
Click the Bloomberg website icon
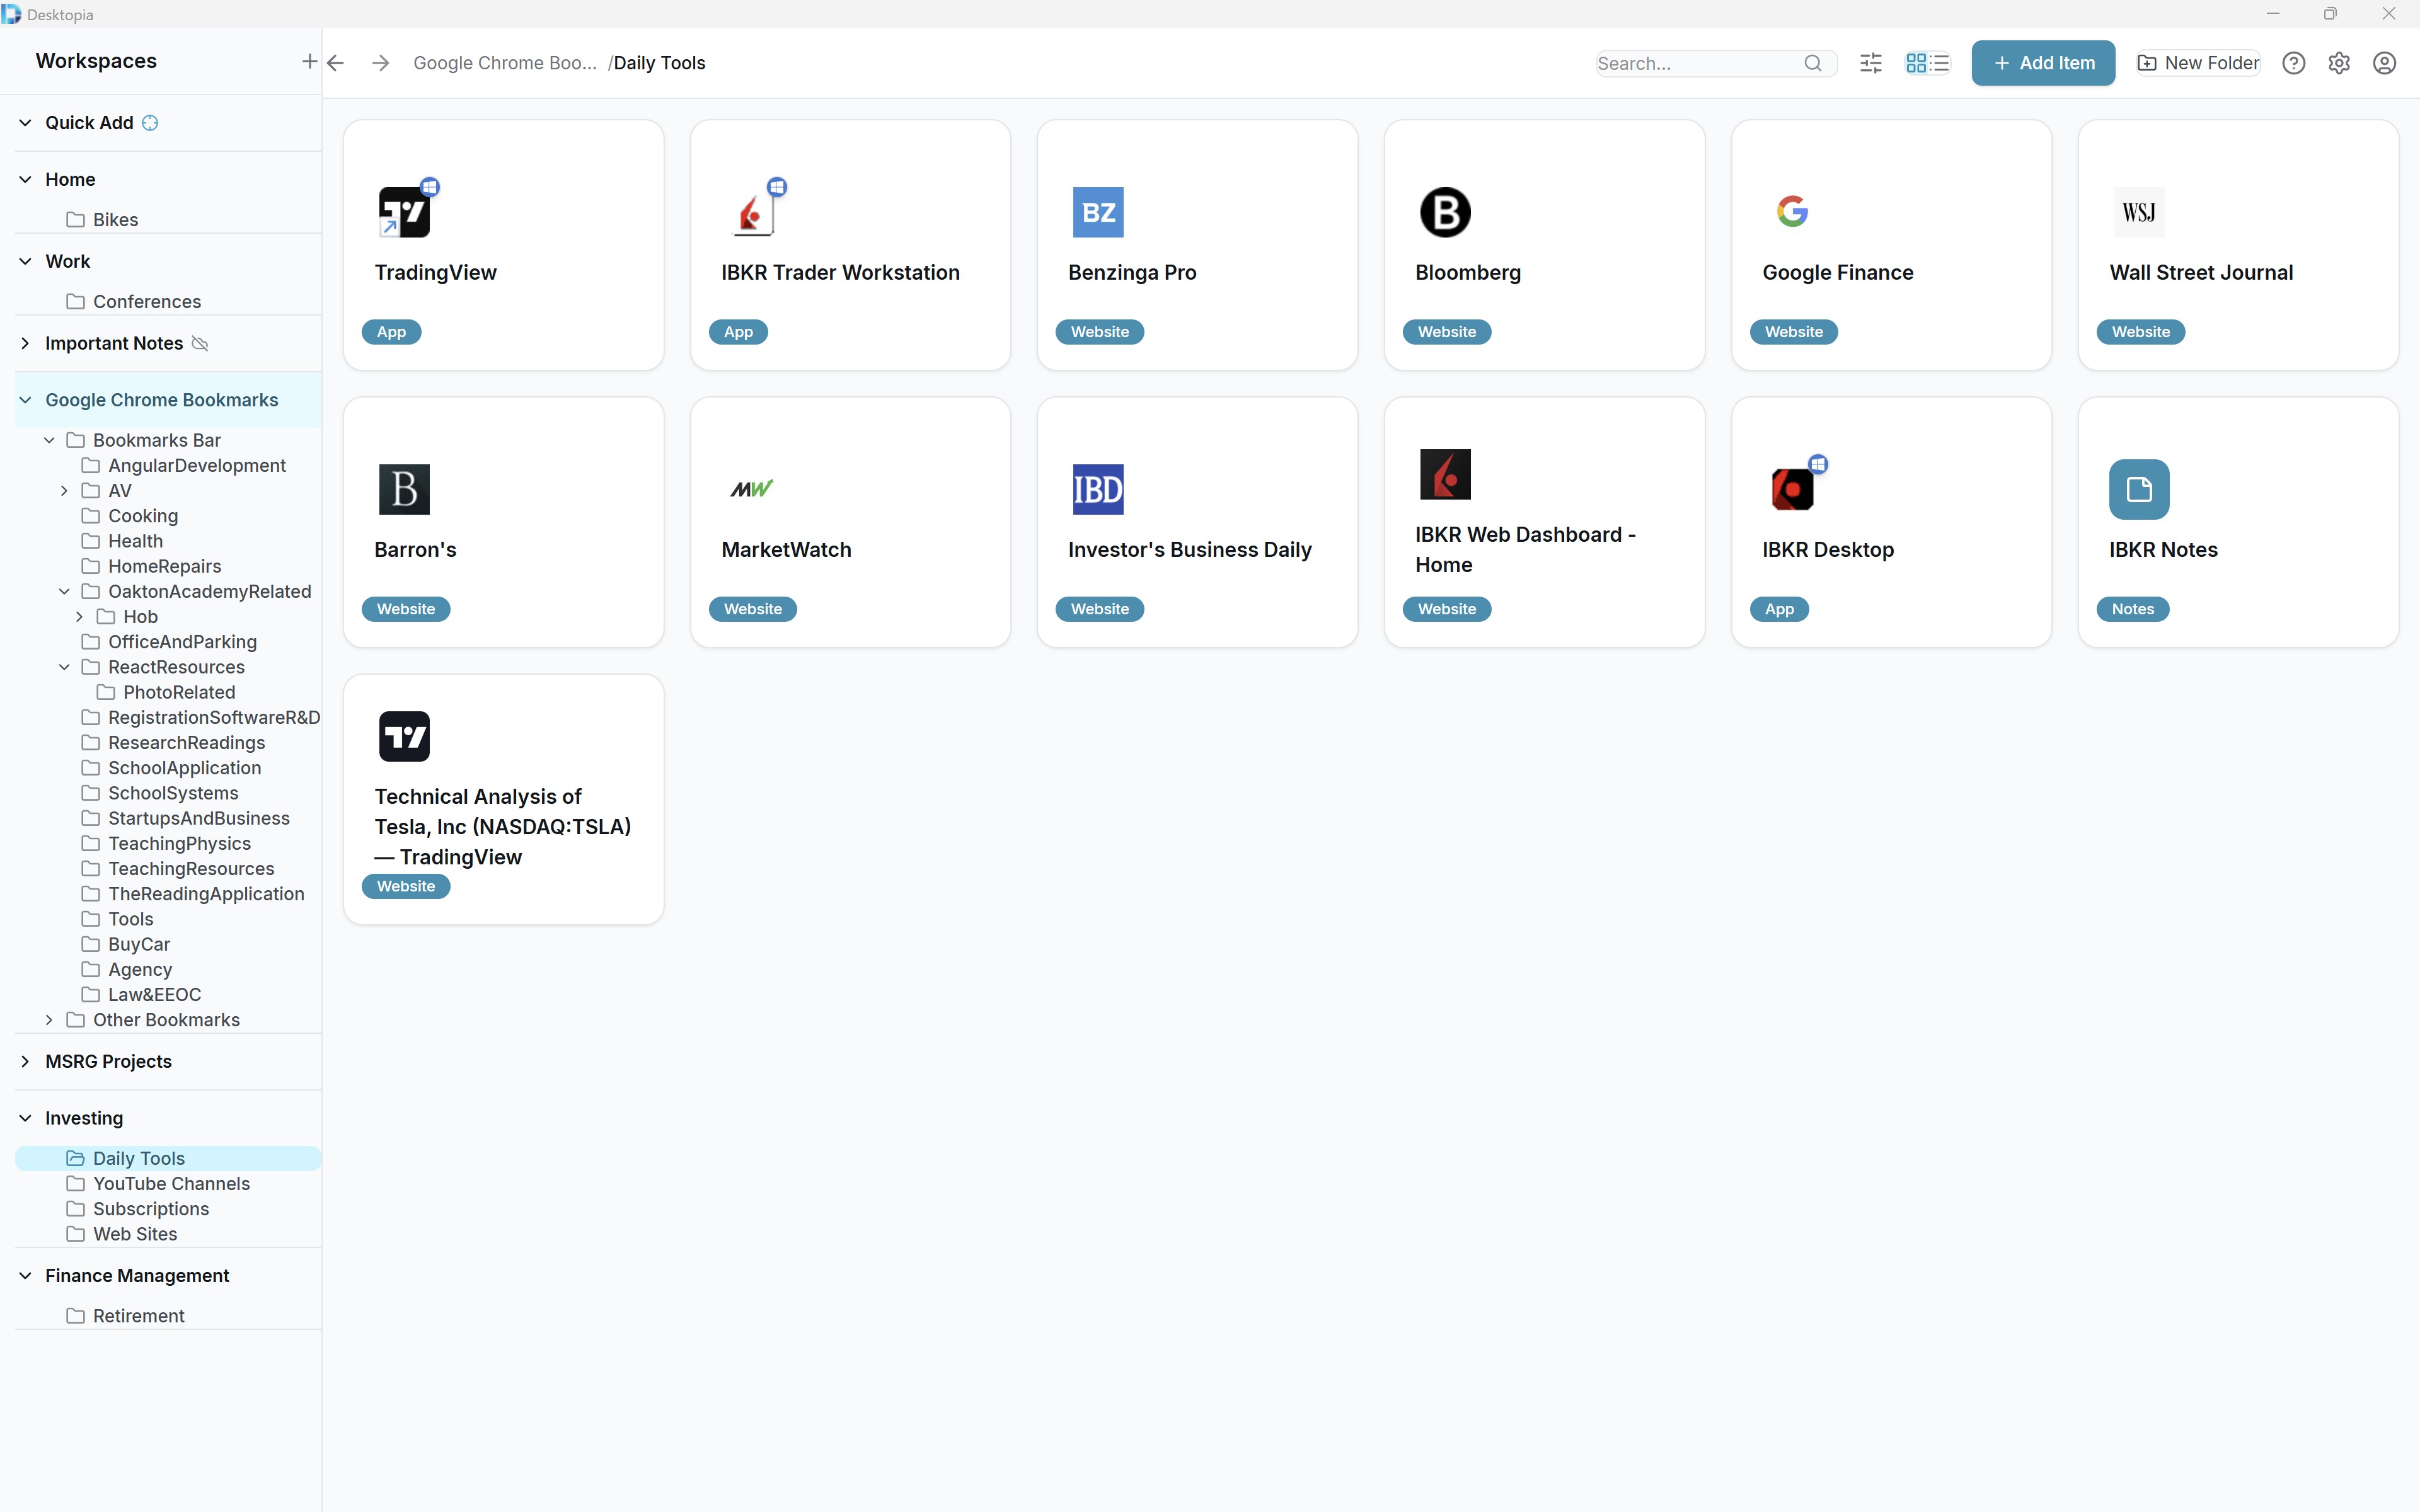(x=1446, y=212)
